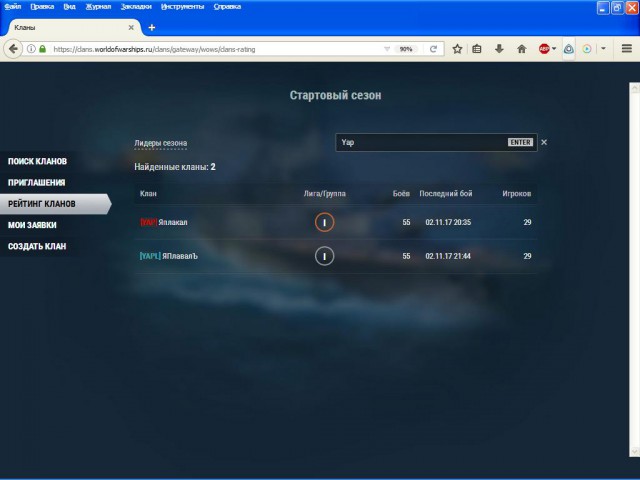Reload the page with the refresh icon
The width and height of the screenshot is (640, 480).
(x=433, y=49)
